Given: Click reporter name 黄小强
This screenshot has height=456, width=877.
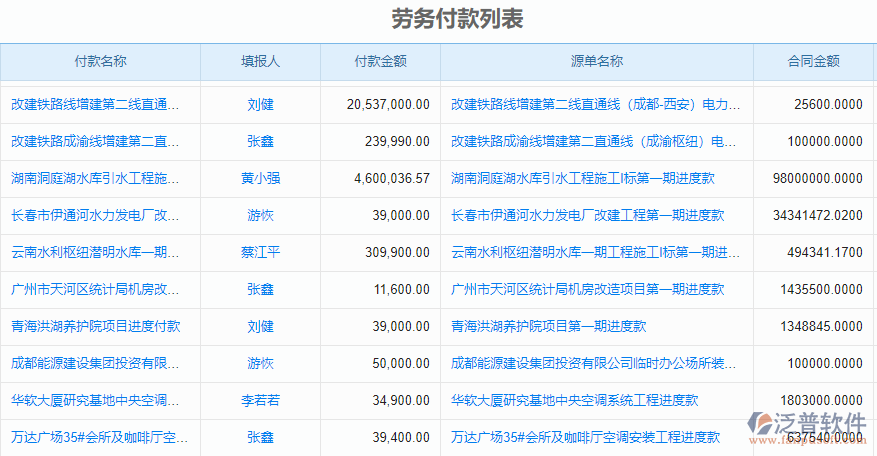Looking at the screenshot, I should (x=260, y=178).
